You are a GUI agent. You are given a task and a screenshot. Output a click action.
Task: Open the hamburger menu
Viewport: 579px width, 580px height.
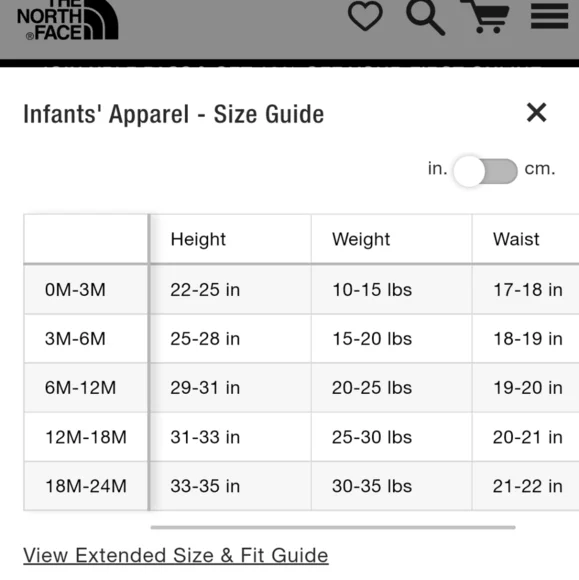point(549,16)
